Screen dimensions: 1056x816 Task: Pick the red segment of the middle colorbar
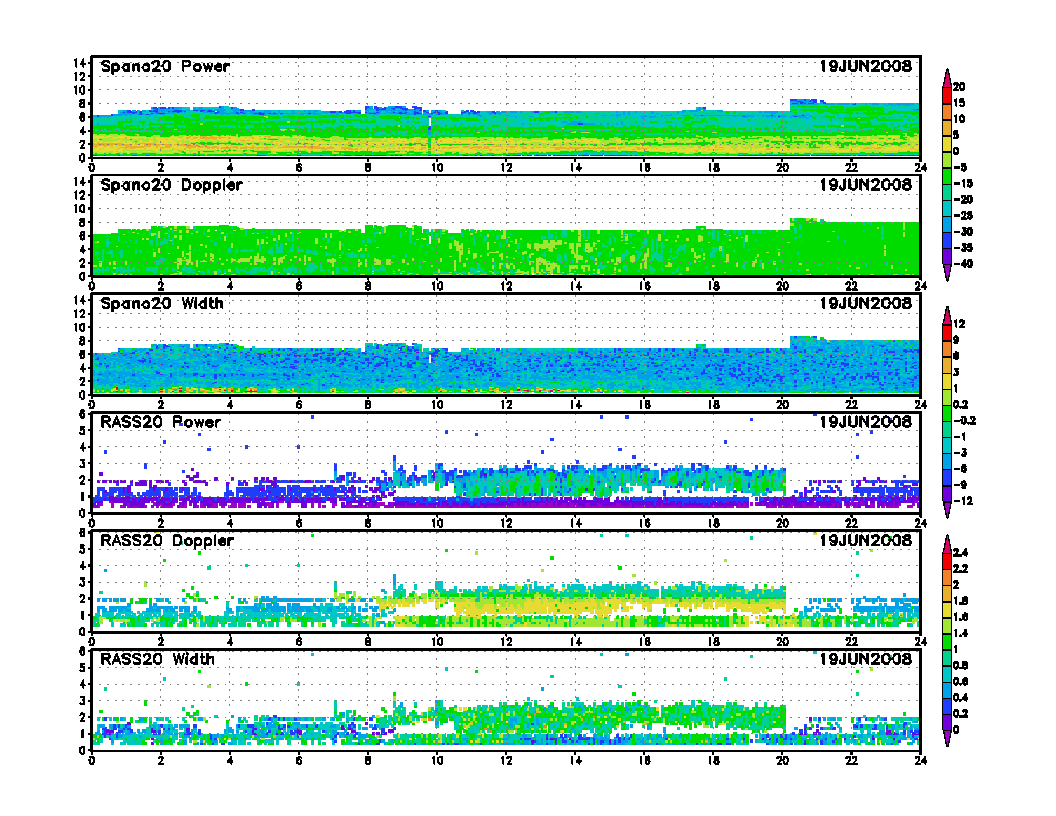[x=947, y=332]
